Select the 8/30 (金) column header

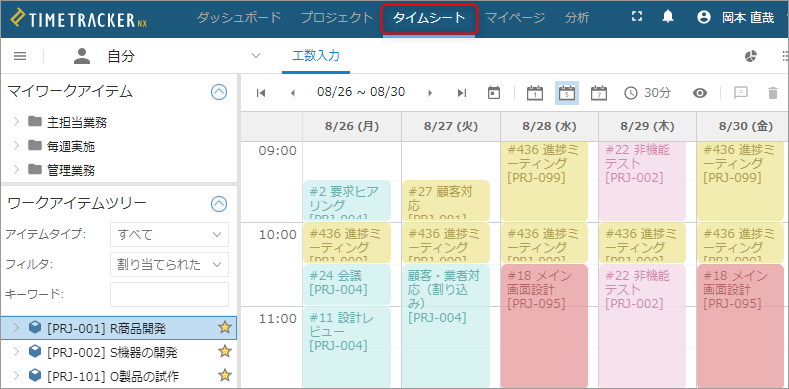743,126
